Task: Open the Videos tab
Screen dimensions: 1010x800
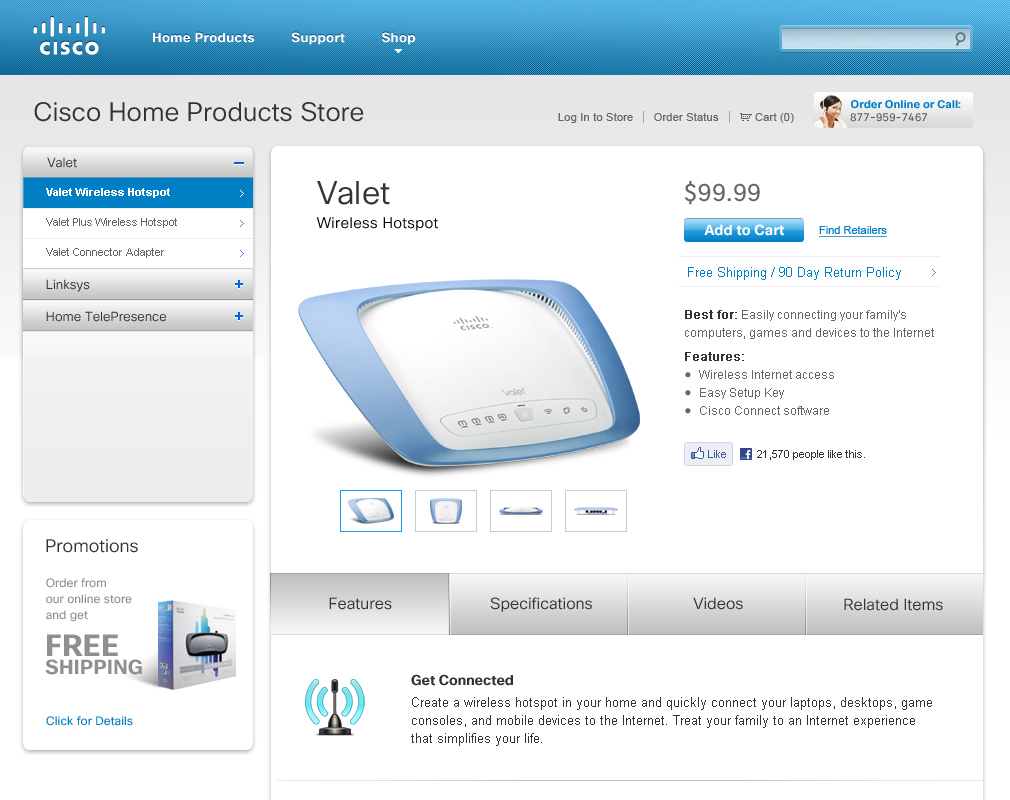Action: (717, 604)
